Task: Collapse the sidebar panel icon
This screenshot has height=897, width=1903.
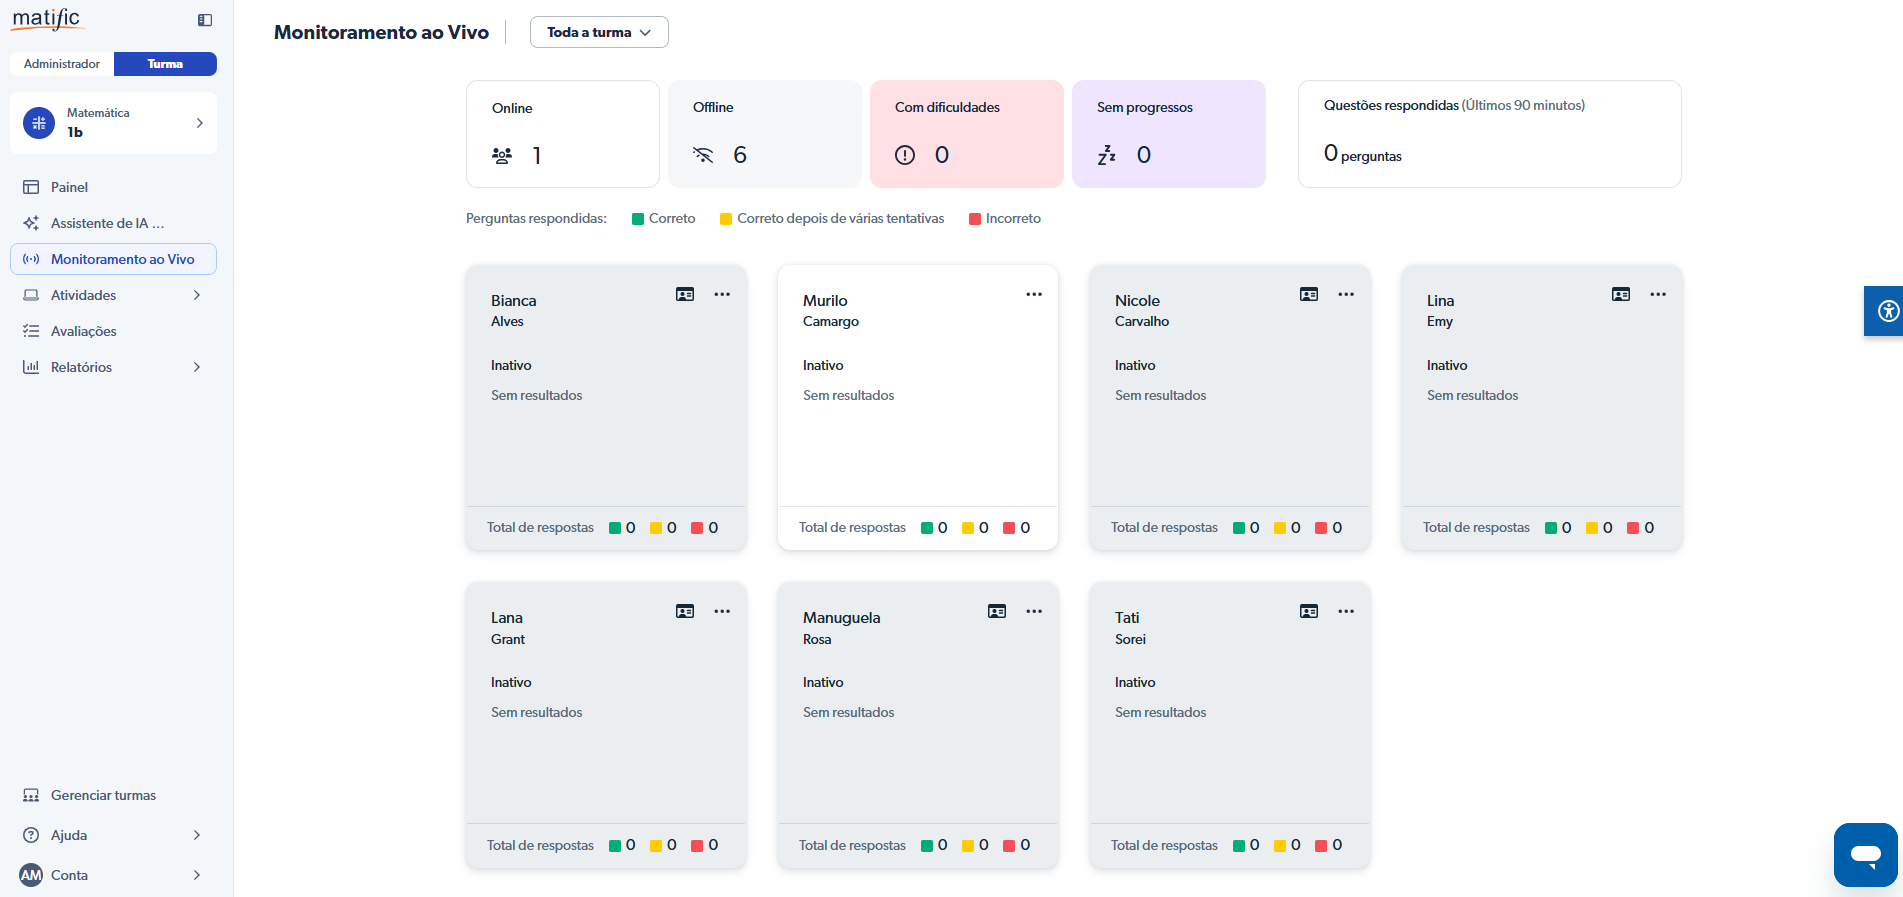Action: pos(205,20)
